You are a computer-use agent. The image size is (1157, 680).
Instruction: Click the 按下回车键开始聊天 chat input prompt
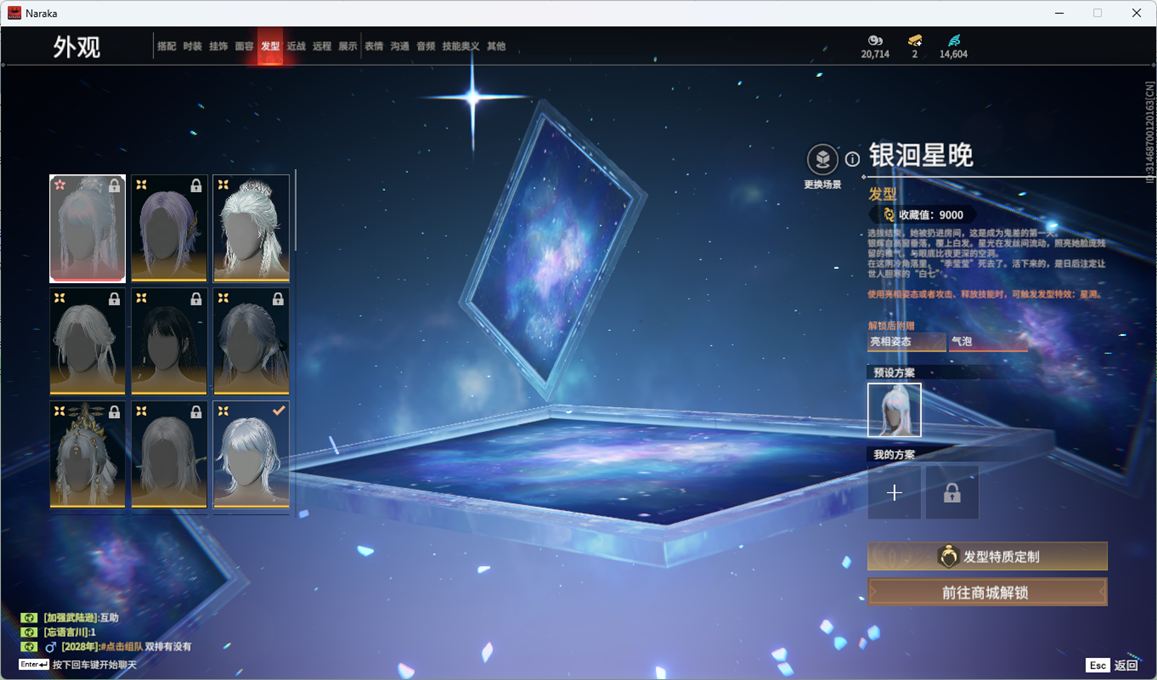pos(94,665)
